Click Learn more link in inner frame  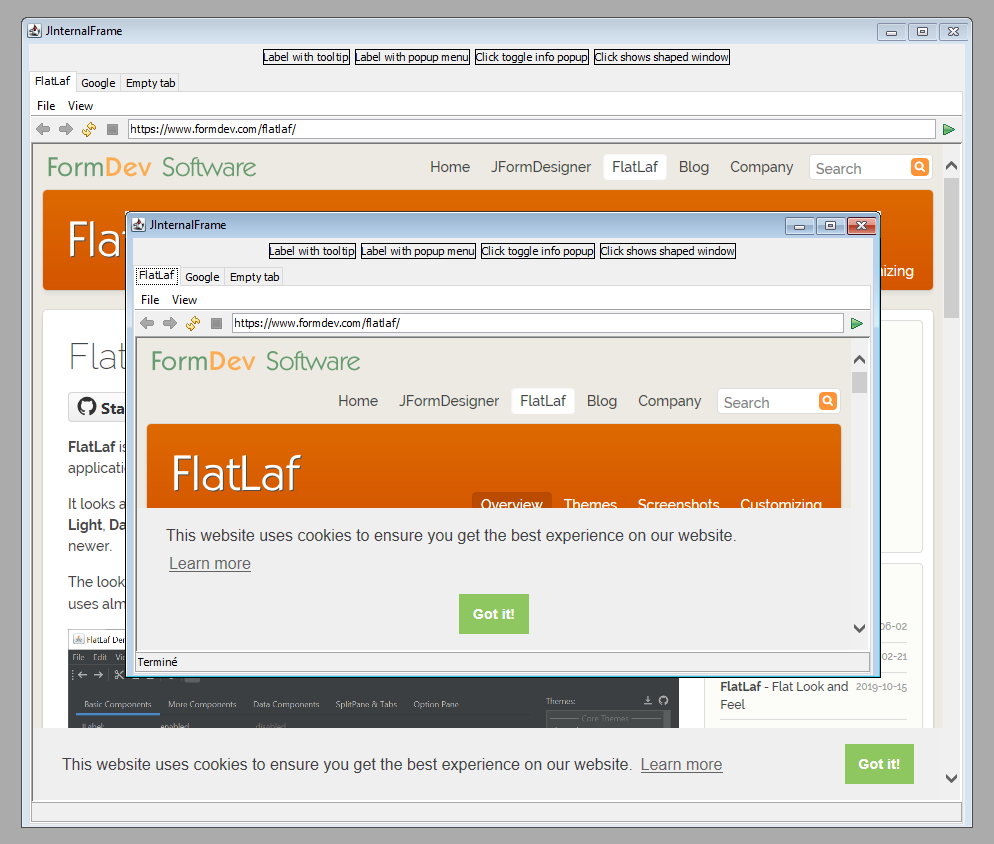click(210, 564)
